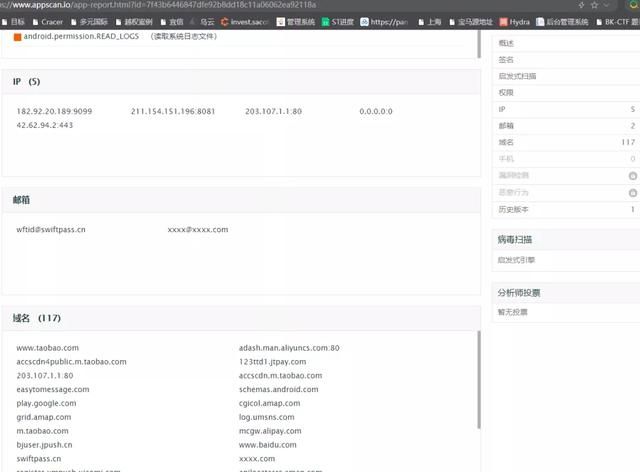Click play.google.com in the domain list
The height and width of the screenshot is (472, 640).
(x=46, y=403)
